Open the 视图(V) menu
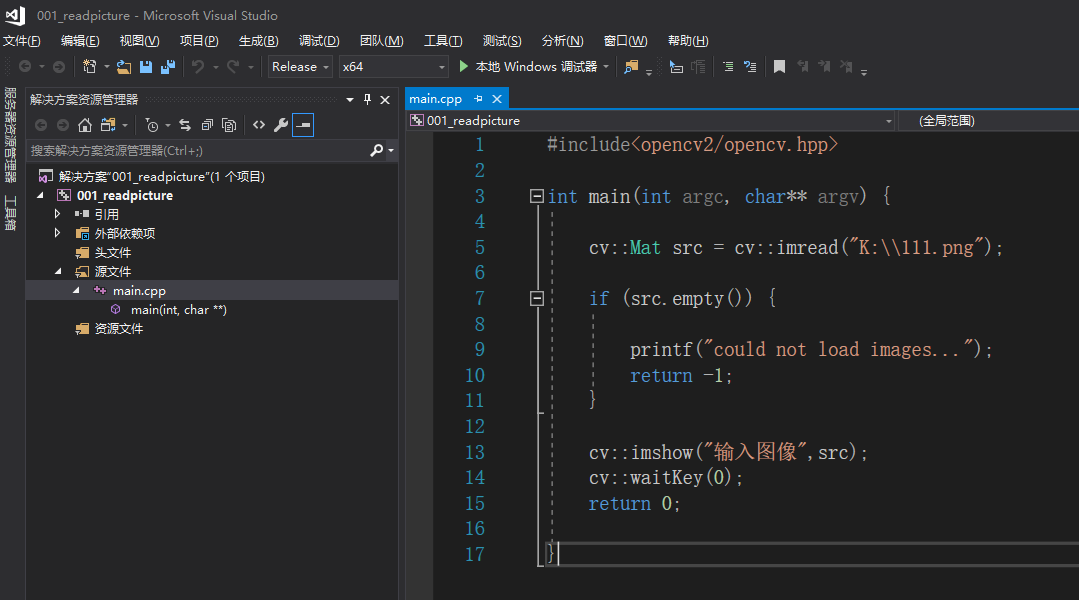The height and width of the screenshot is (600, 1079). click(x=139, y=41)
